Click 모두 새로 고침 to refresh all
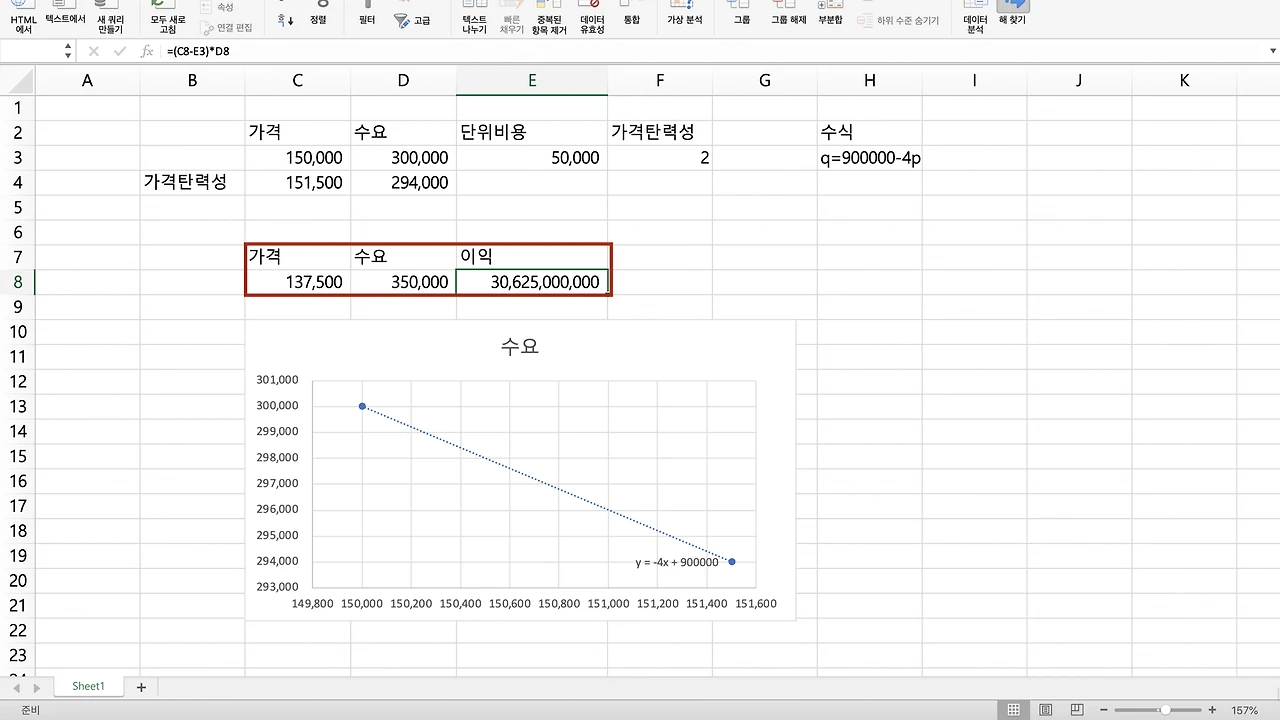1280x720 pixels. pos(168,17)
